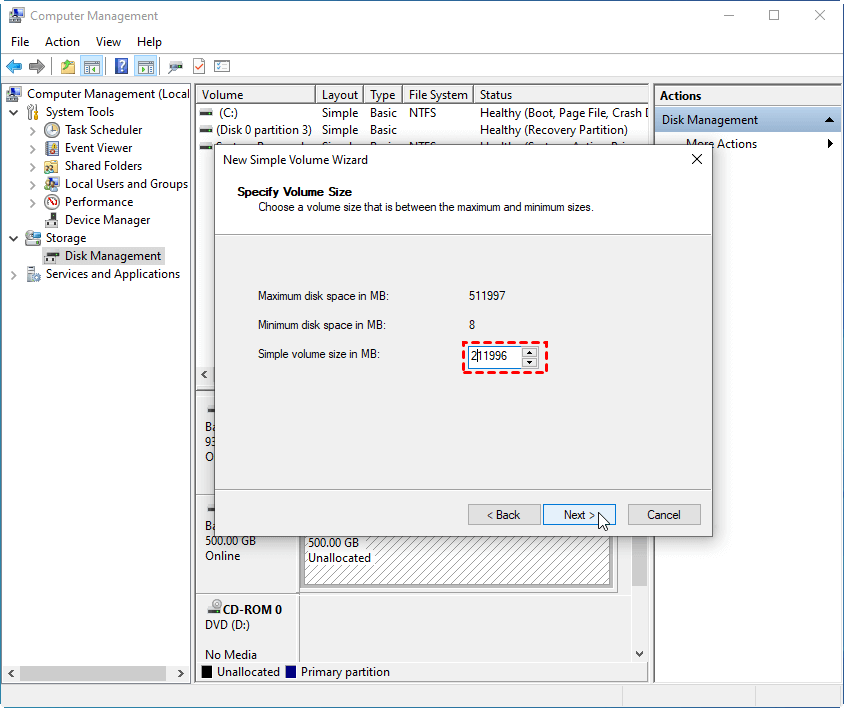Open the File menu

click(20, 41)
